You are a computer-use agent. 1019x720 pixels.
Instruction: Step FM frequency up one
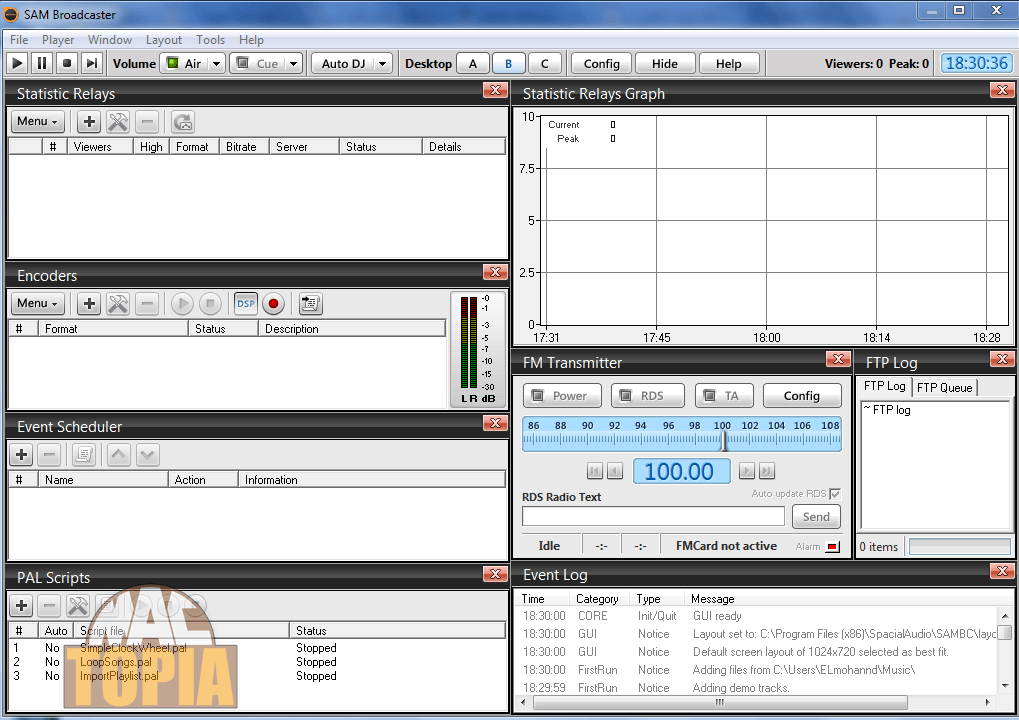pyautogui.click(x=747, y=471)
